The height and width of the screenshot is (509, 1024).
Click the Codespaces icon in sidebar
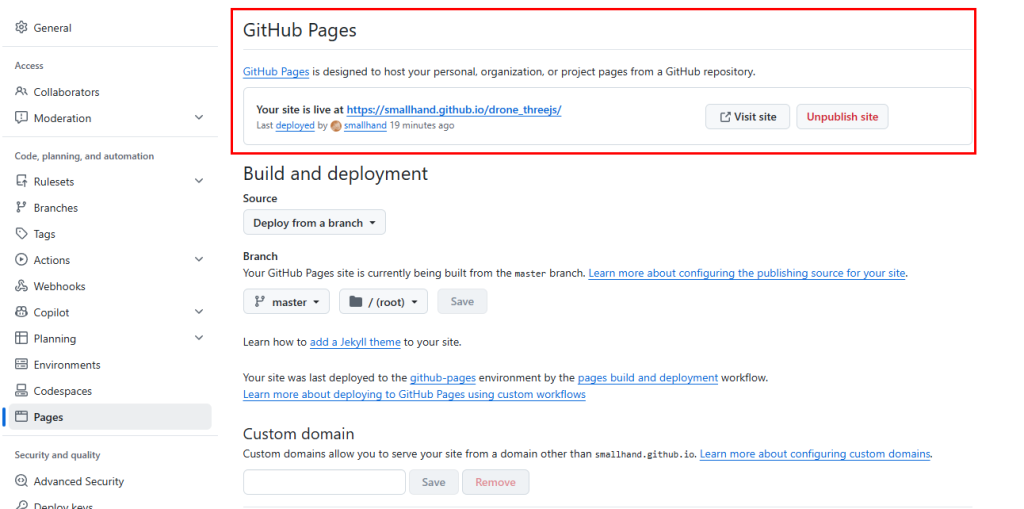(x=22, y=391)
